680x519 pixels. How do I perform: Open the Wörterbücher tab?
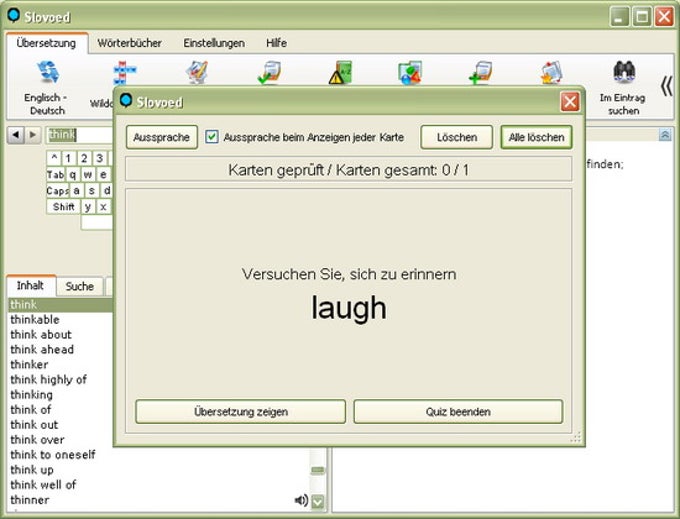pyautogui.click(x=129, y=43)
